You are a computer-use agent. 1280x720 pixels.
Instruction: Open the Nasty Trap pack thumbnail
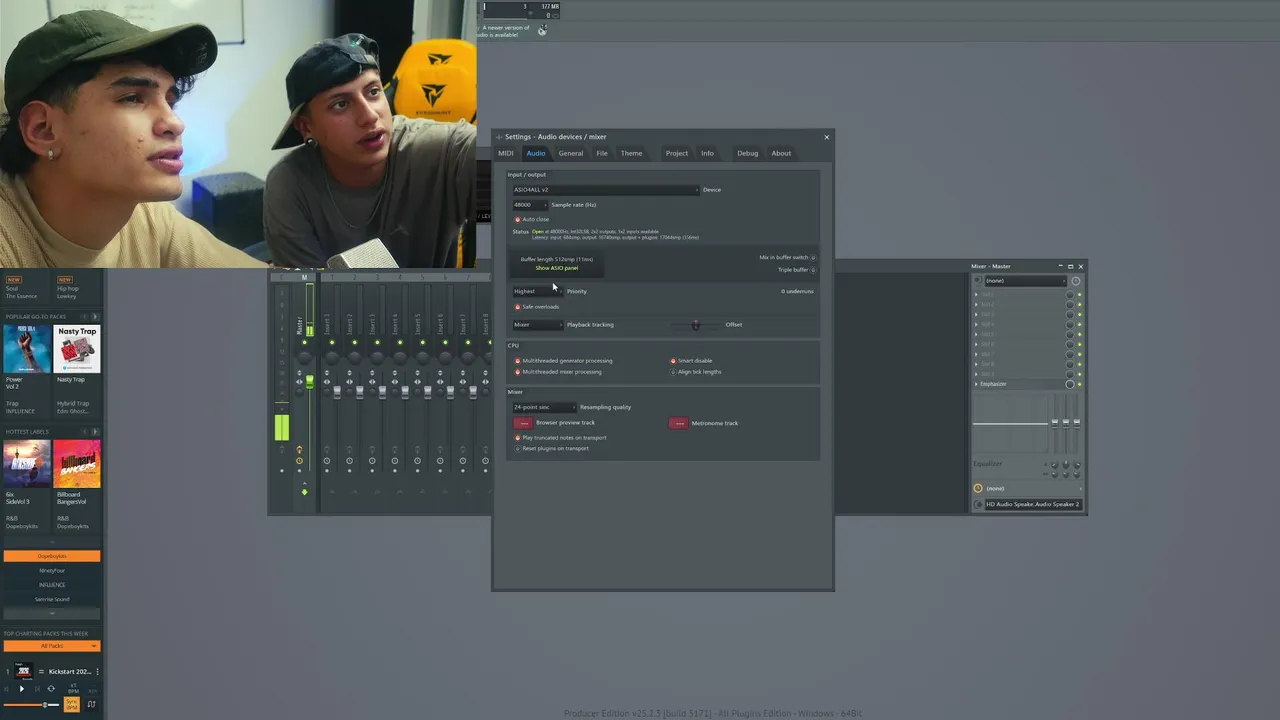point(77,349)
